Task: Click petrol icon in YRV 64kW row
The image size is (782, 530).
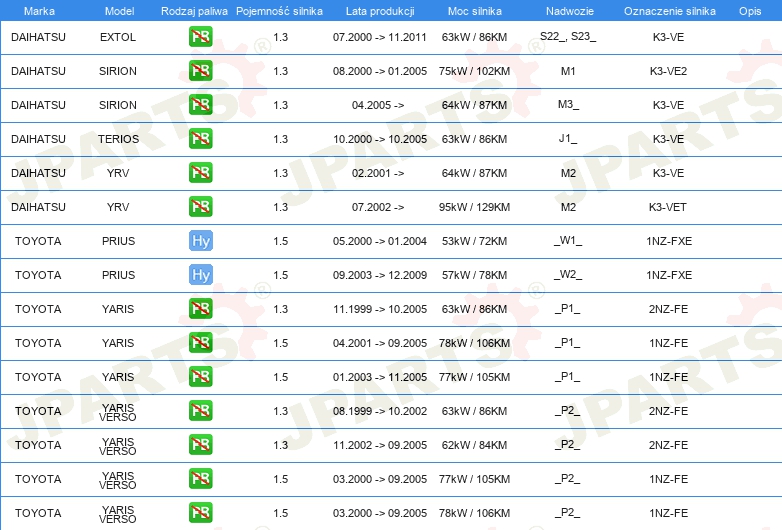Action: point(200,173)
